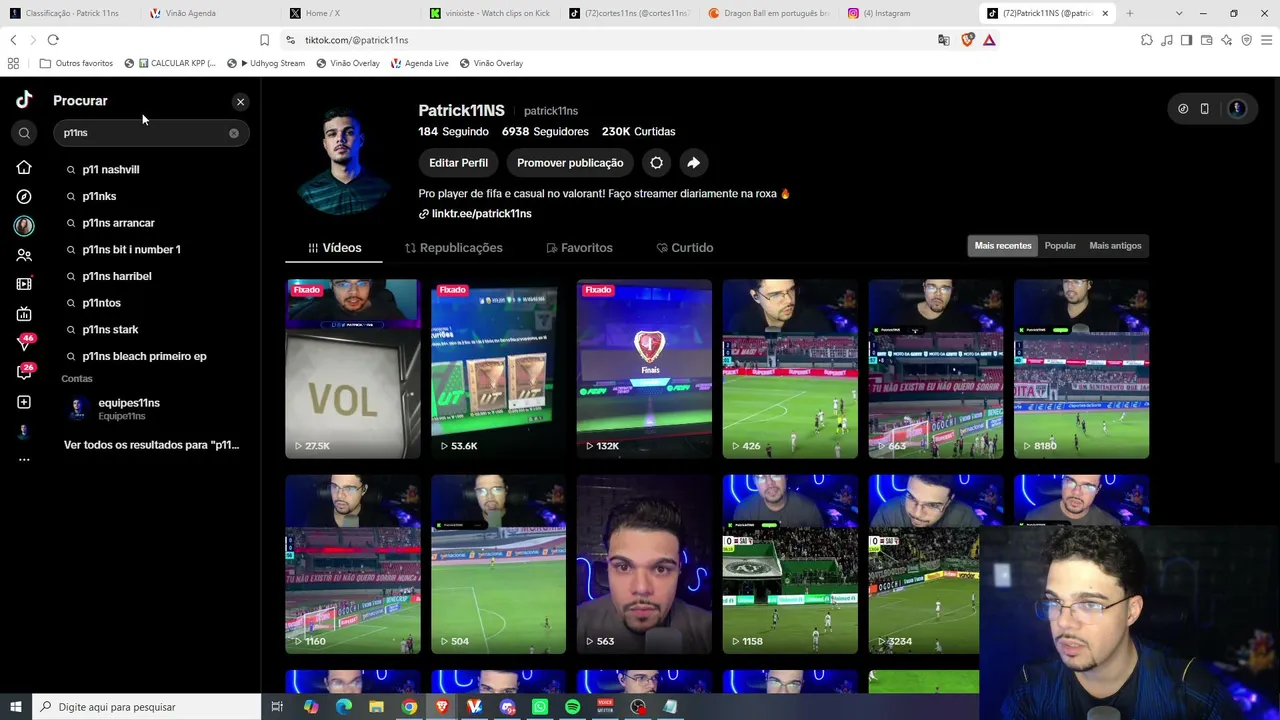Open messages icon with 46 badge
1280x720 pixels.
point(24,343)
